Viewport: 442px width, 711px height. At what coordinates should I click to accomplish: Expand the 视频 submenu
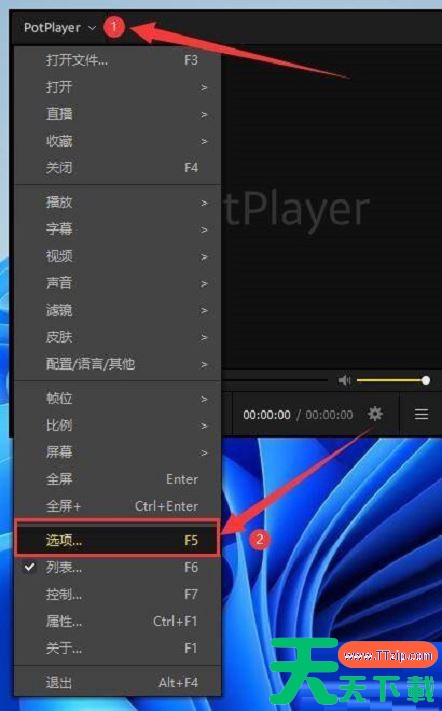(x=118, y=256)
